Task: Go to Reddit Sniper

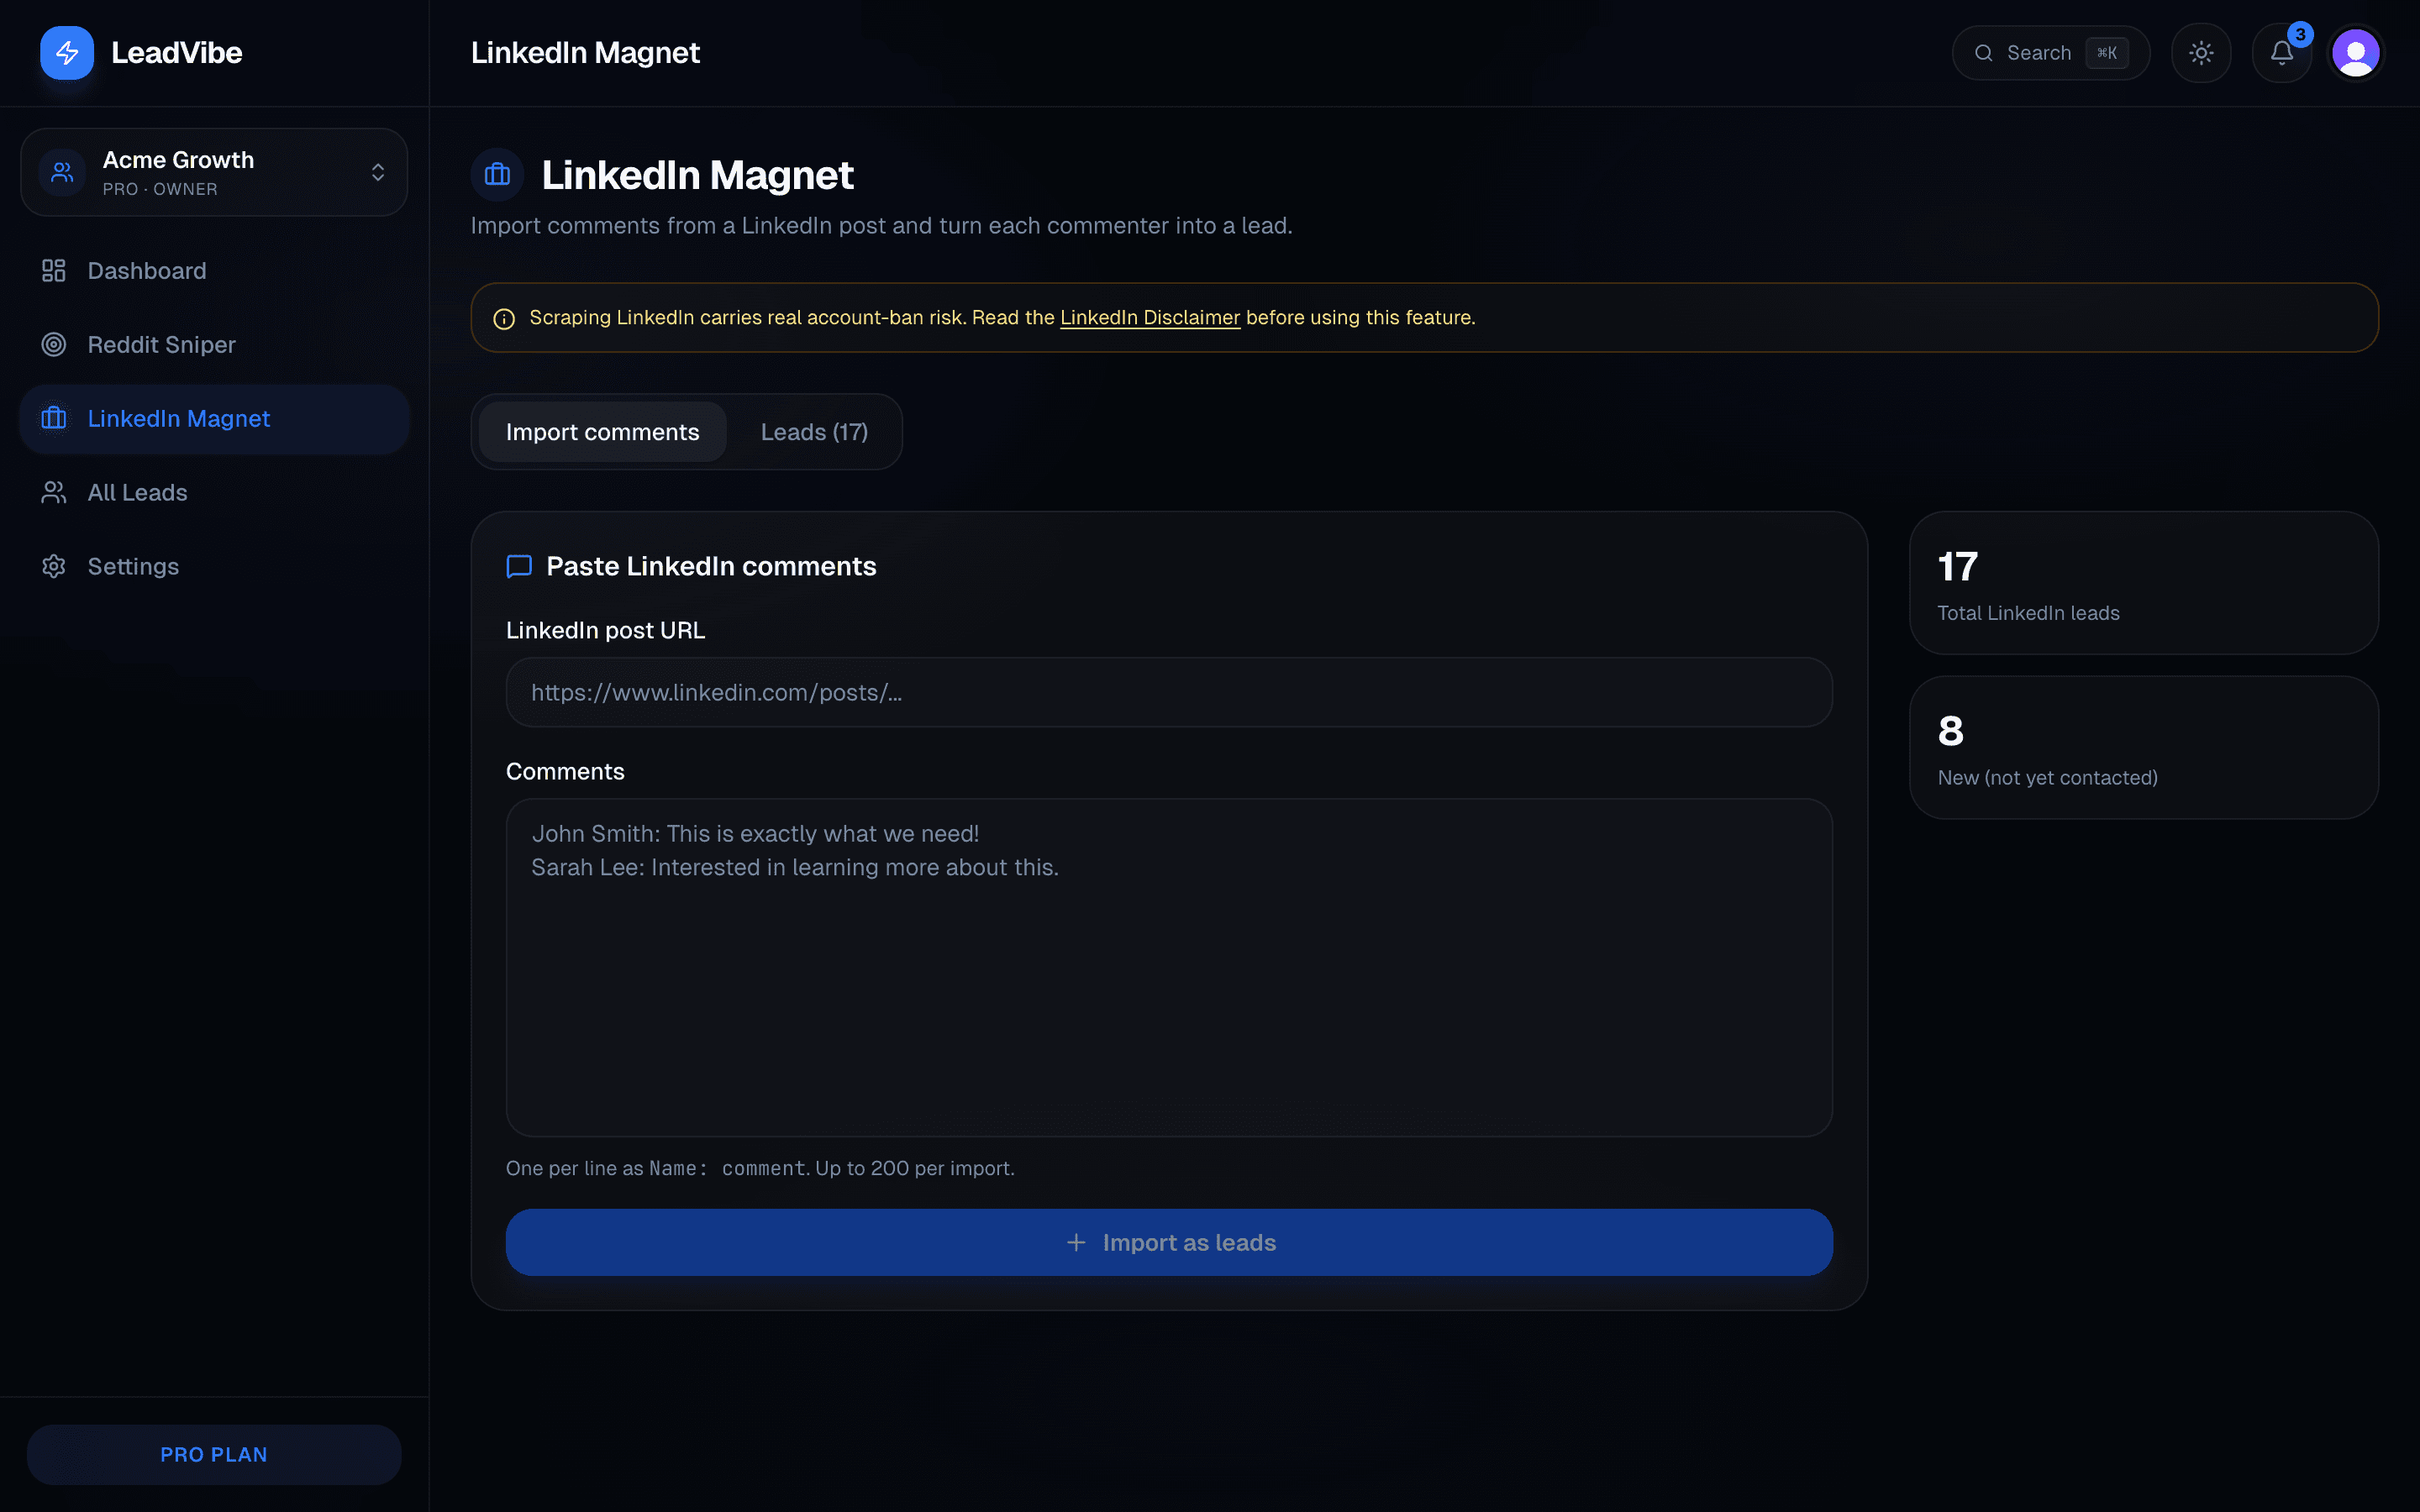Action: point(214,345)
